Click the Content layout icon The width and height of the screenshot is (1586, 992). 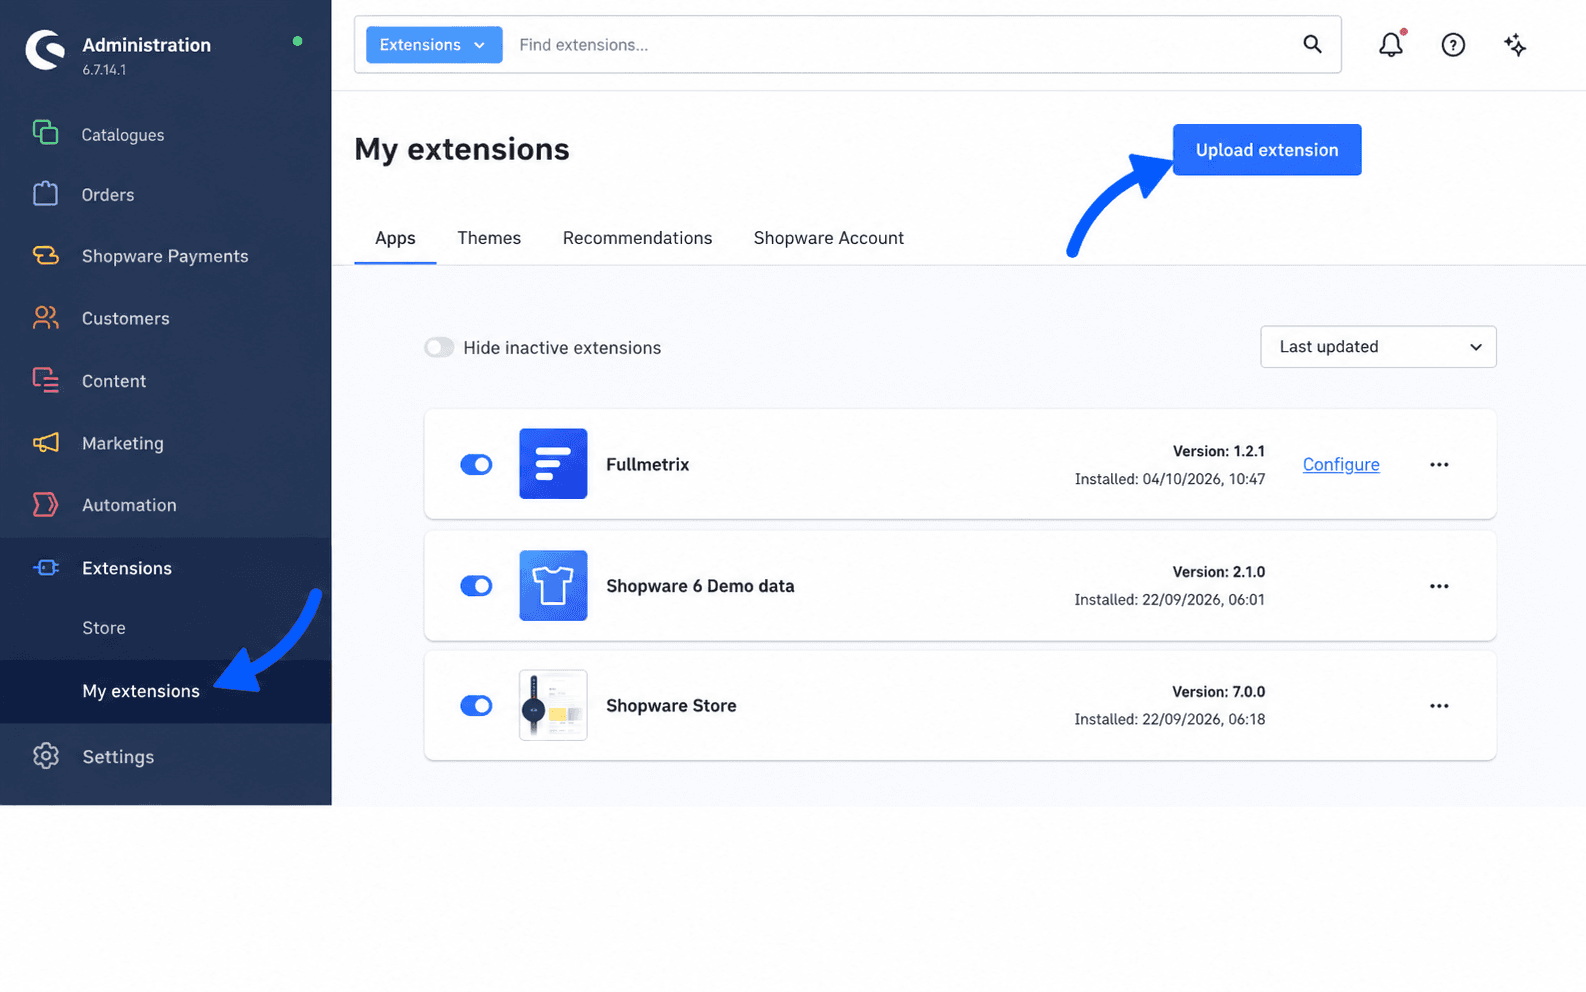[45, 380]
